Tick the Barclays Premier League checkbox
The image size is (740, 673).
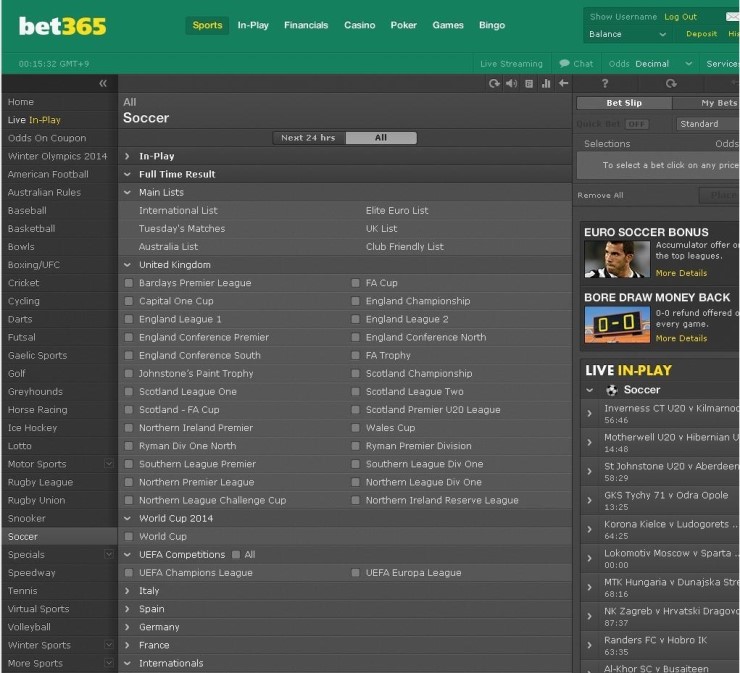(128, 283)
